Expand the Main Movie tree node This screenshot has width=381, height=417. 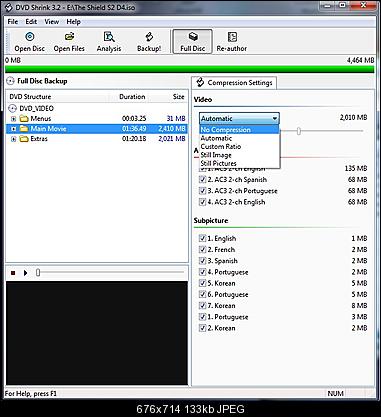coord(13,129)
